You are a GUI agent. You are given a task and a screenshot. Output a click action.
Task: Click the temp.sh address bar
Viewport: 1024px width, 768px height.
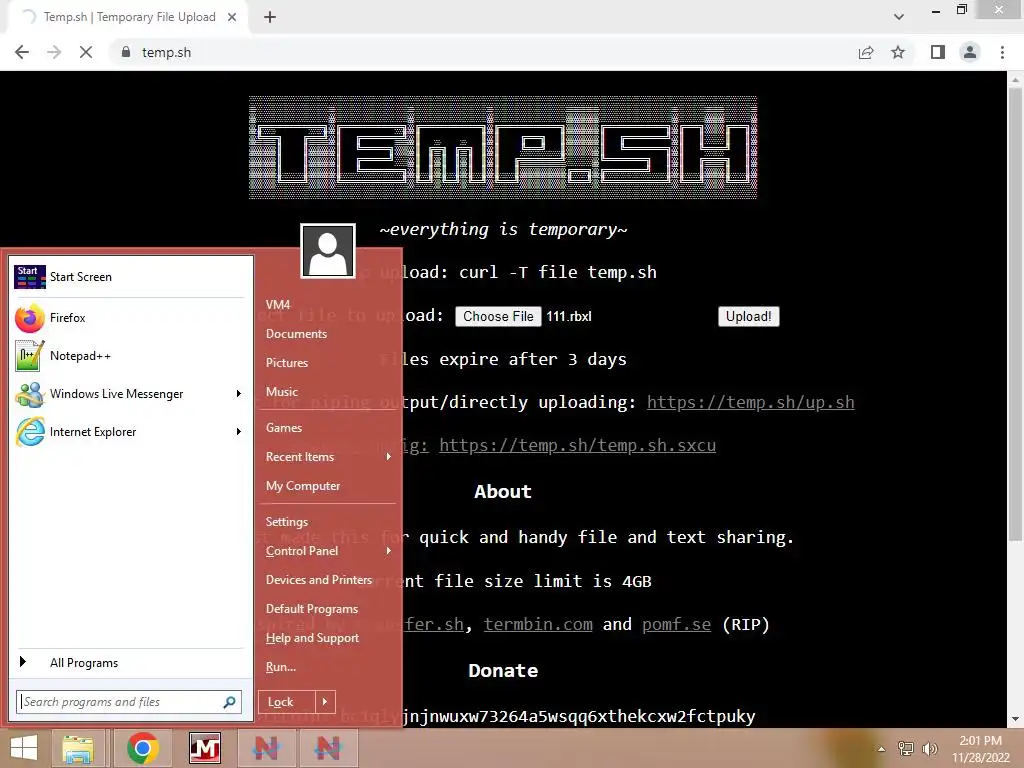click(x=482, y=52)
